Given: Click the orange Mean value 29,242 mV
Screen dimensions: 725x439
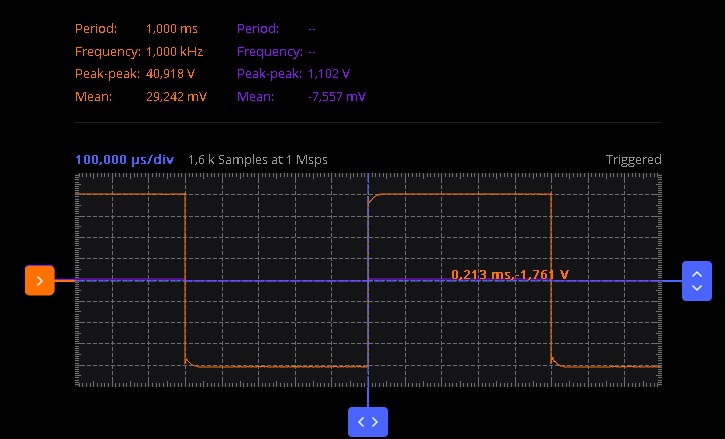Looking at the screenshot, I should (176, 96).
